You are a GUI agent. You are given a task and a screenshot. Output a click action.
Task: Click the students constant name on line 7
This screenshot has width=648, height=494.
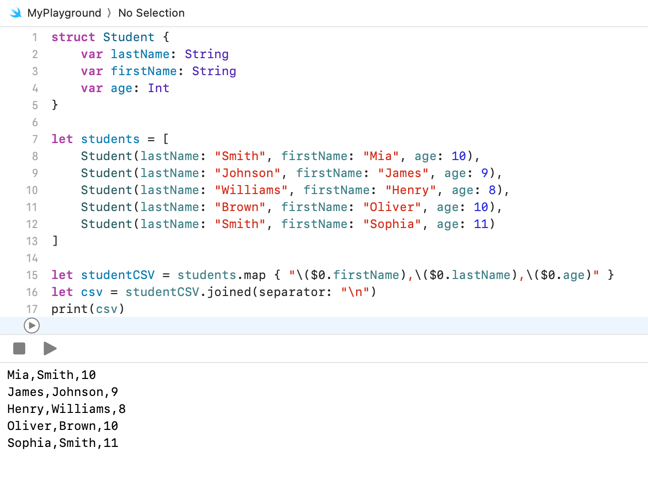[110, 139]
